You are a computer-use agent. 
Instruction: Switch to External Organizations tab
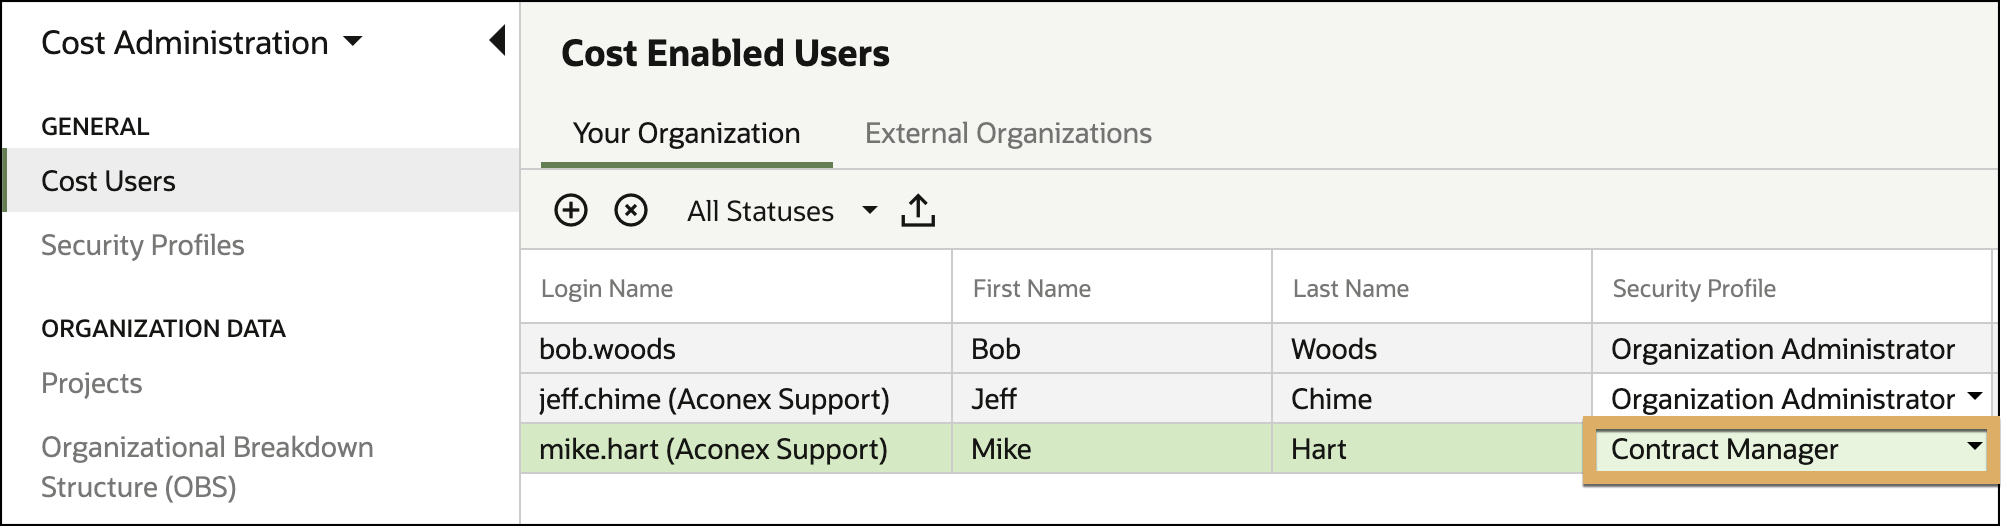[x=1008, y=134]
